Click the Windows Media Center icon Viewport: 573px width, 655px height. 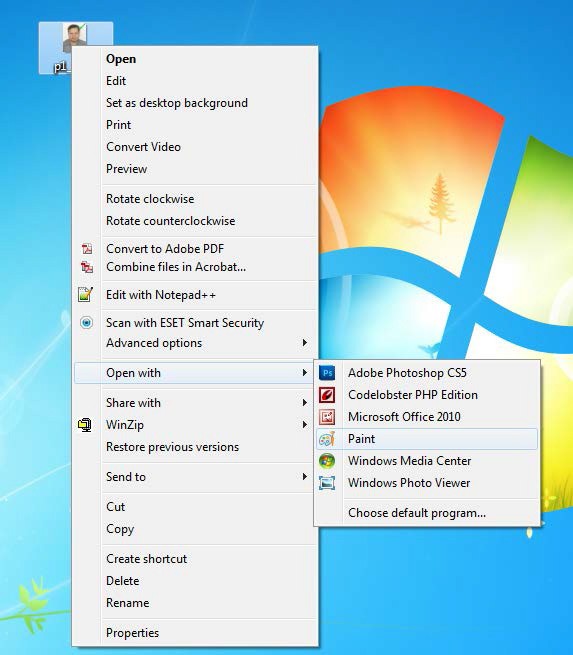pyautogui.click(x=327, y=461)
